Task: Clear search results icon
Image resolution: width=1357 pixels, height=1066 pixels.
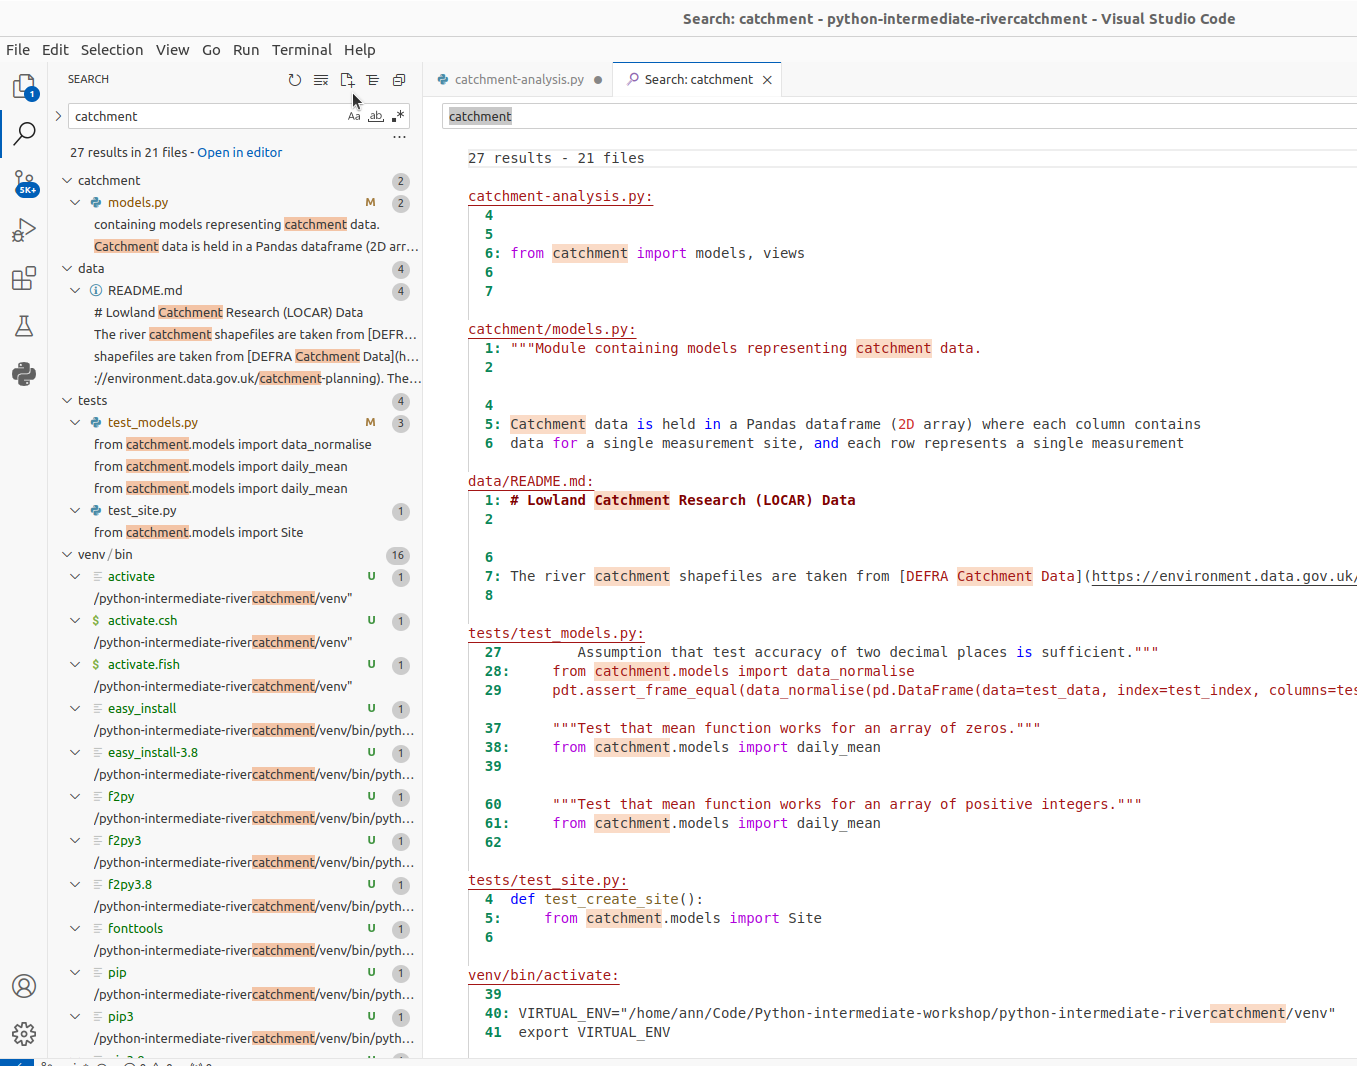Action: pos(321,80)
